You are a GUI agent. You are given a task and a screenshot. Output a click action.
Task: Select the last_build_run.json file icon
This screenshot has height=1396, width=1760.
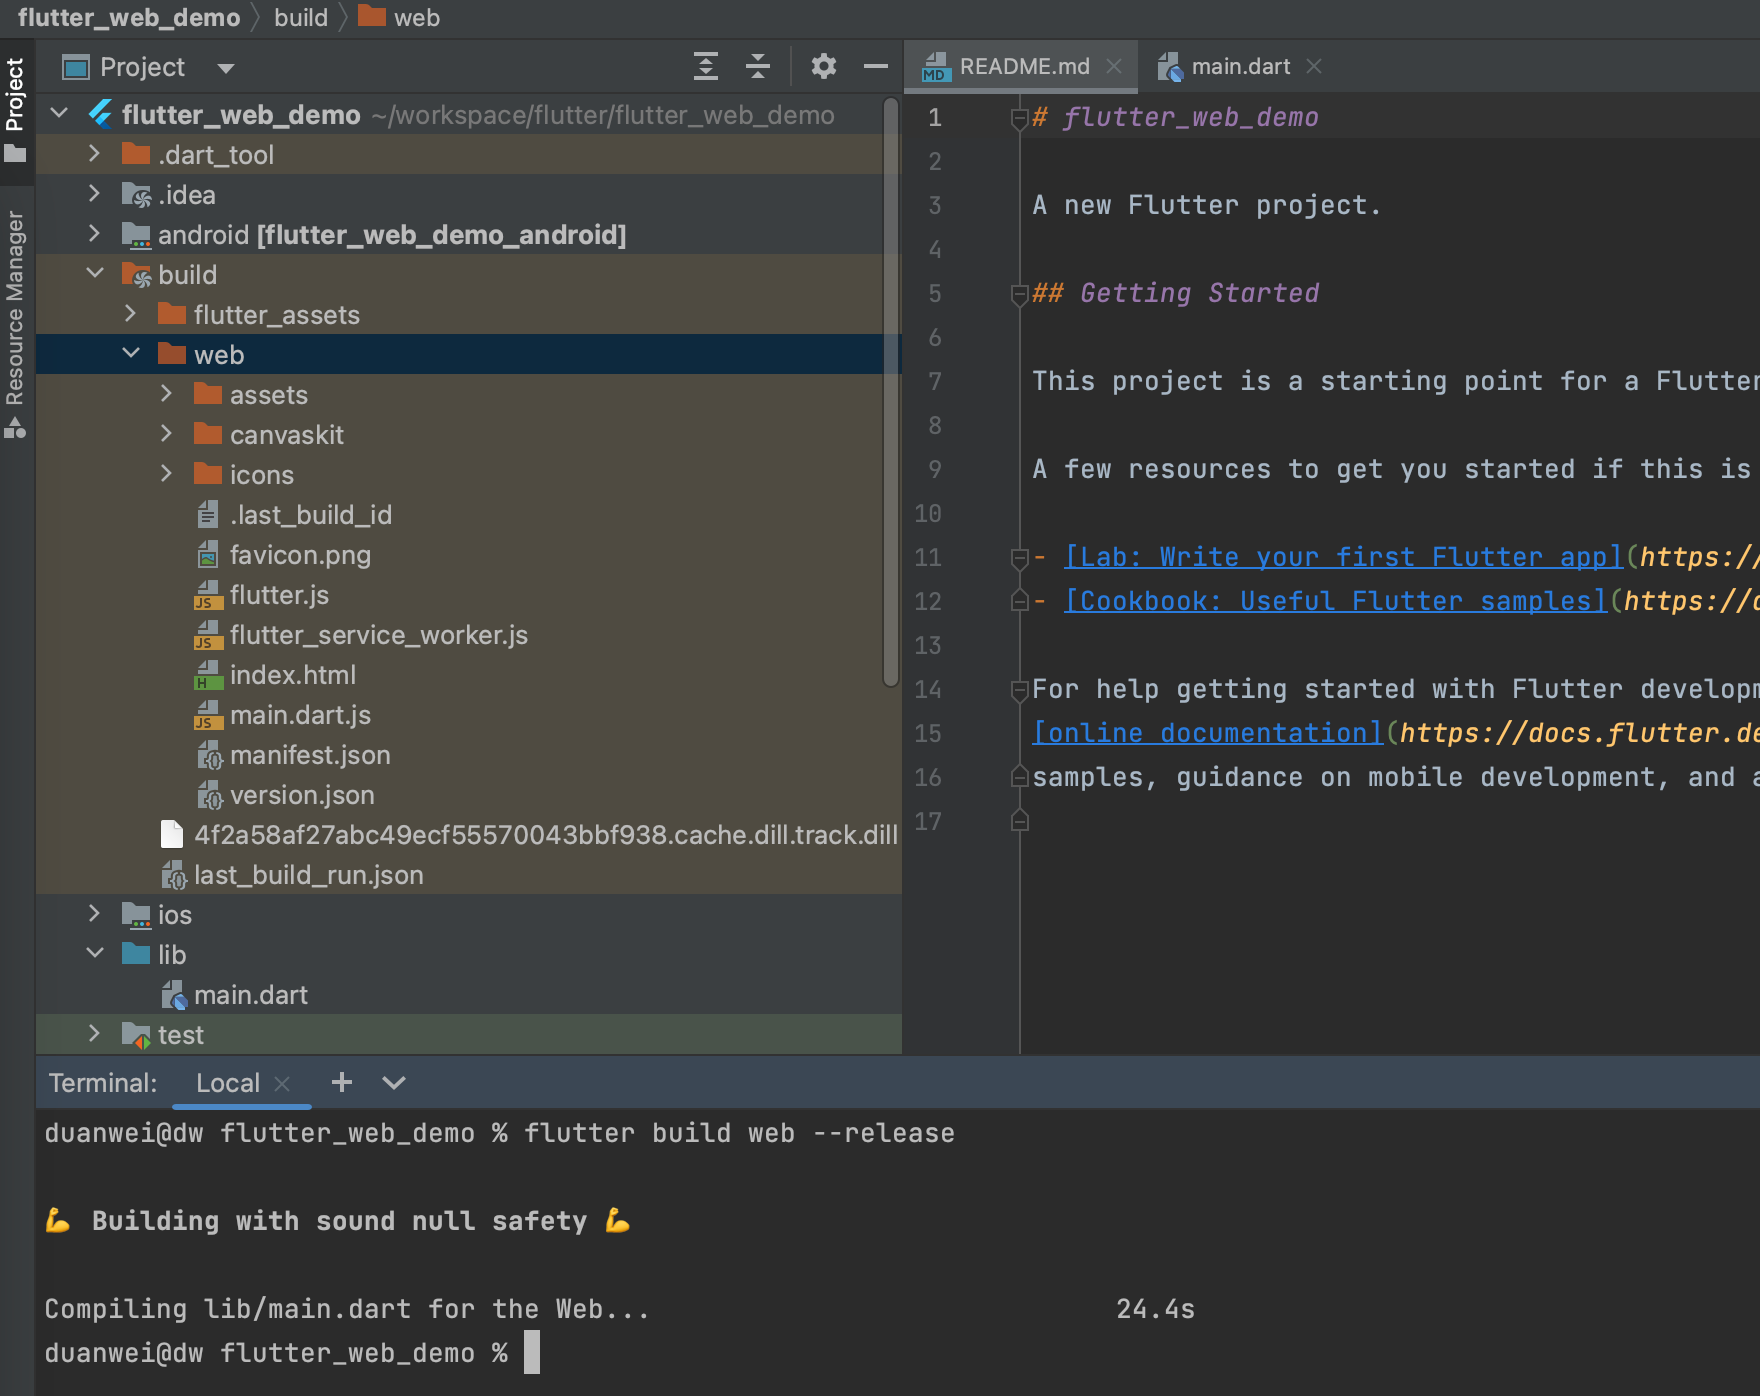pos(173,875)
